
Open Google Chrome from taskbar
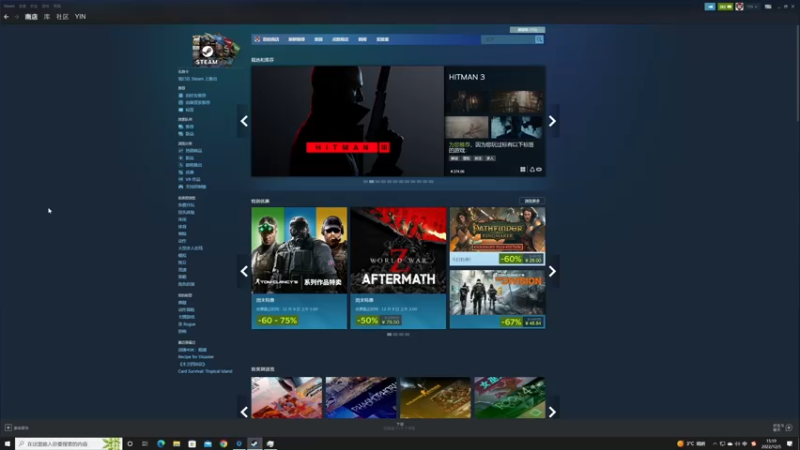223,444
